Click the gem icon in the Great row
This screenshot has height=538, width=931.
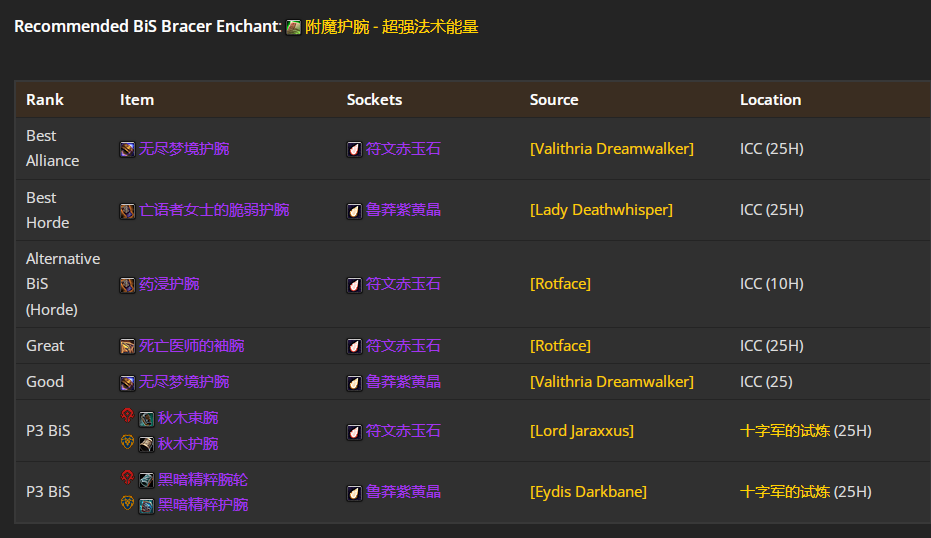point(354,346)
